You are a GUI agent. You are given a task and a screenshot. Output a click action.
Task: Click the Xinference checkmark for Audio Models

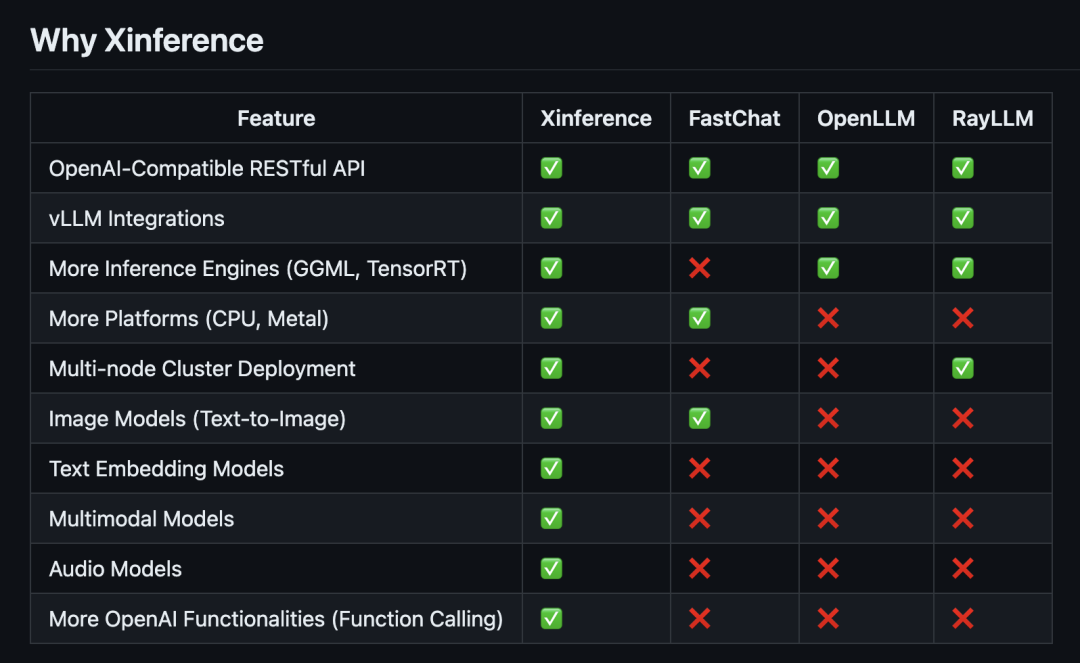[551, 568]
